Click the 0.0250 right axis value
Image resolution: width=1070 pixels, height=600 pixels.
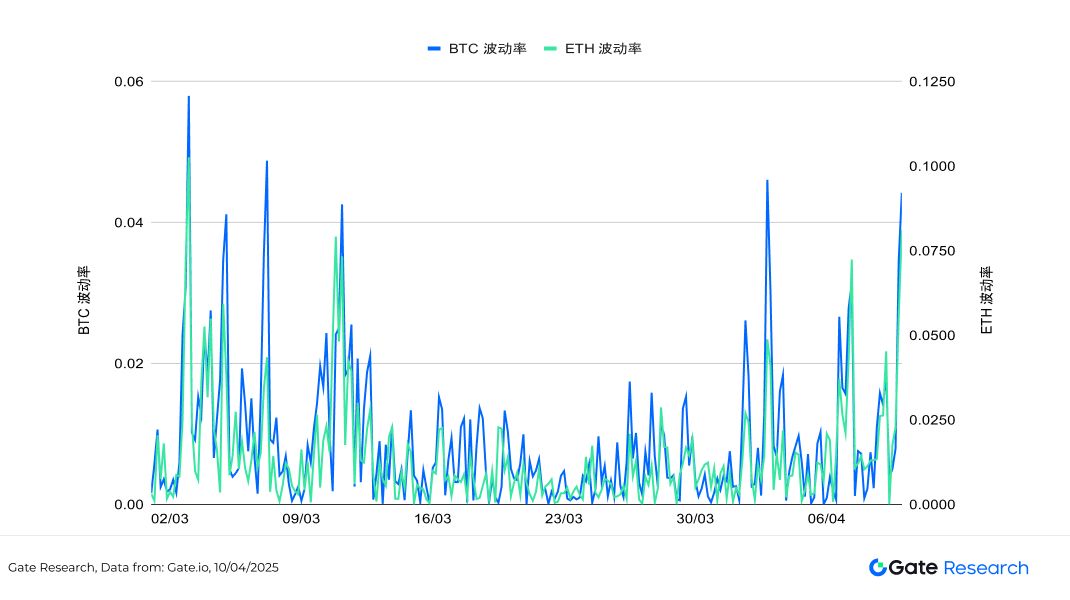[932, 420]
